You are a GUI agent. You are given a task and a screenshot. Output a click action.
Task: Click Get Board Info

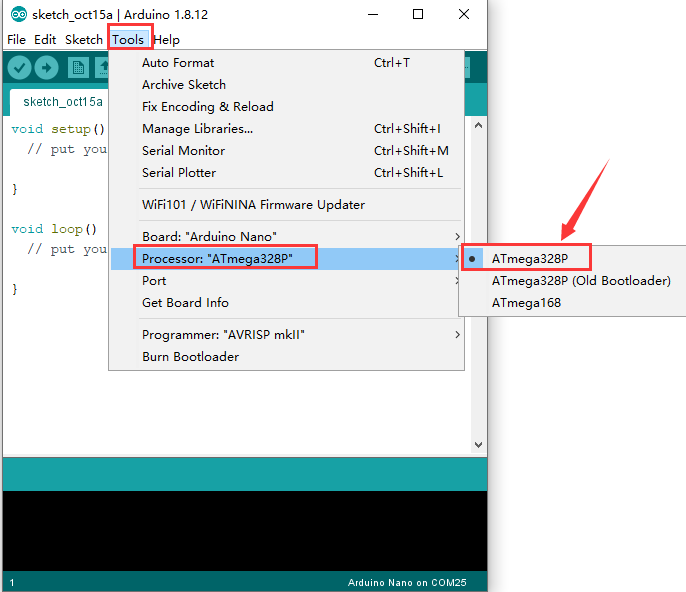point(287,303)
